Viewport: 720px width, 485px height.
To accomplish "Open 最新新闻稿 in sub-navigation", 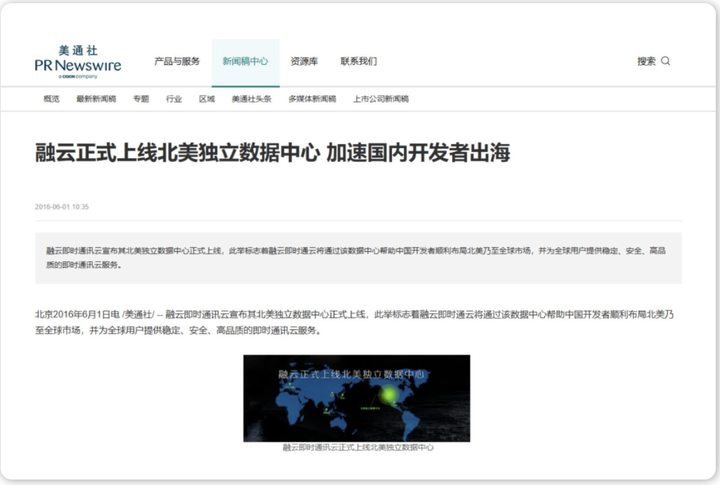I will 96,99.
